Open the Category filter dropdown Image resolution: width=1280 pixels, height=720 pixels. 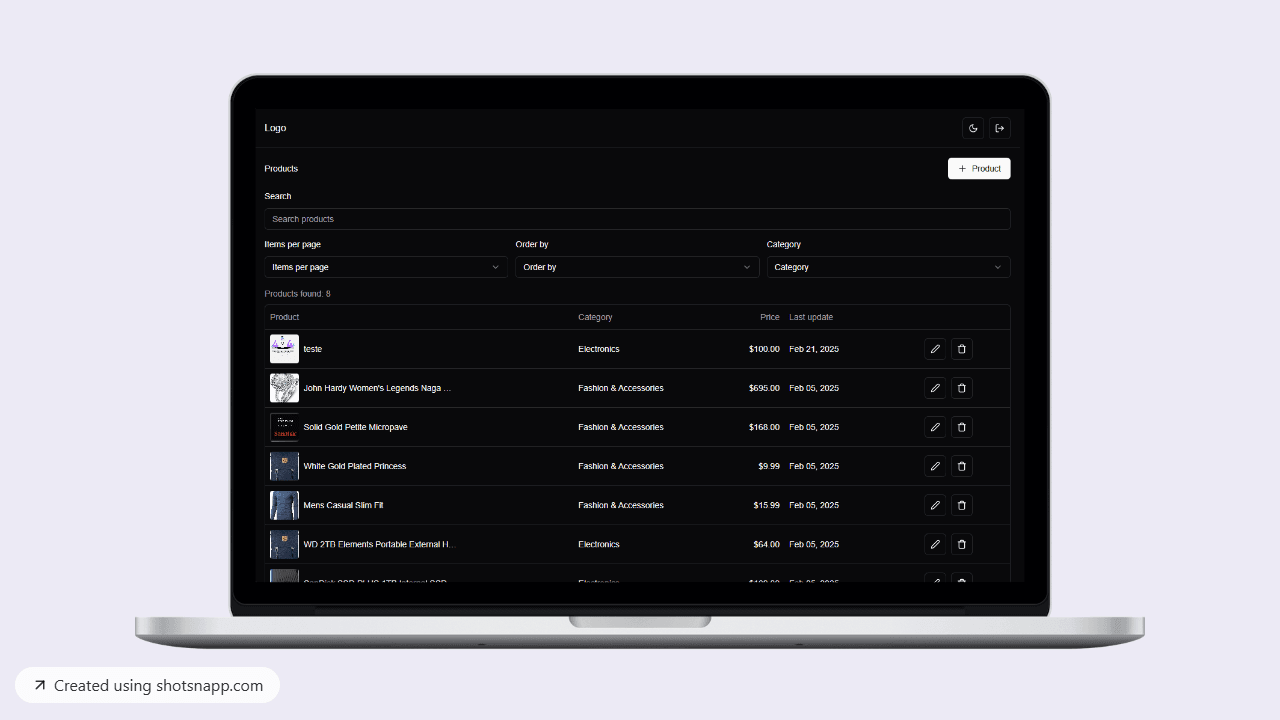[x=888, y=267]
